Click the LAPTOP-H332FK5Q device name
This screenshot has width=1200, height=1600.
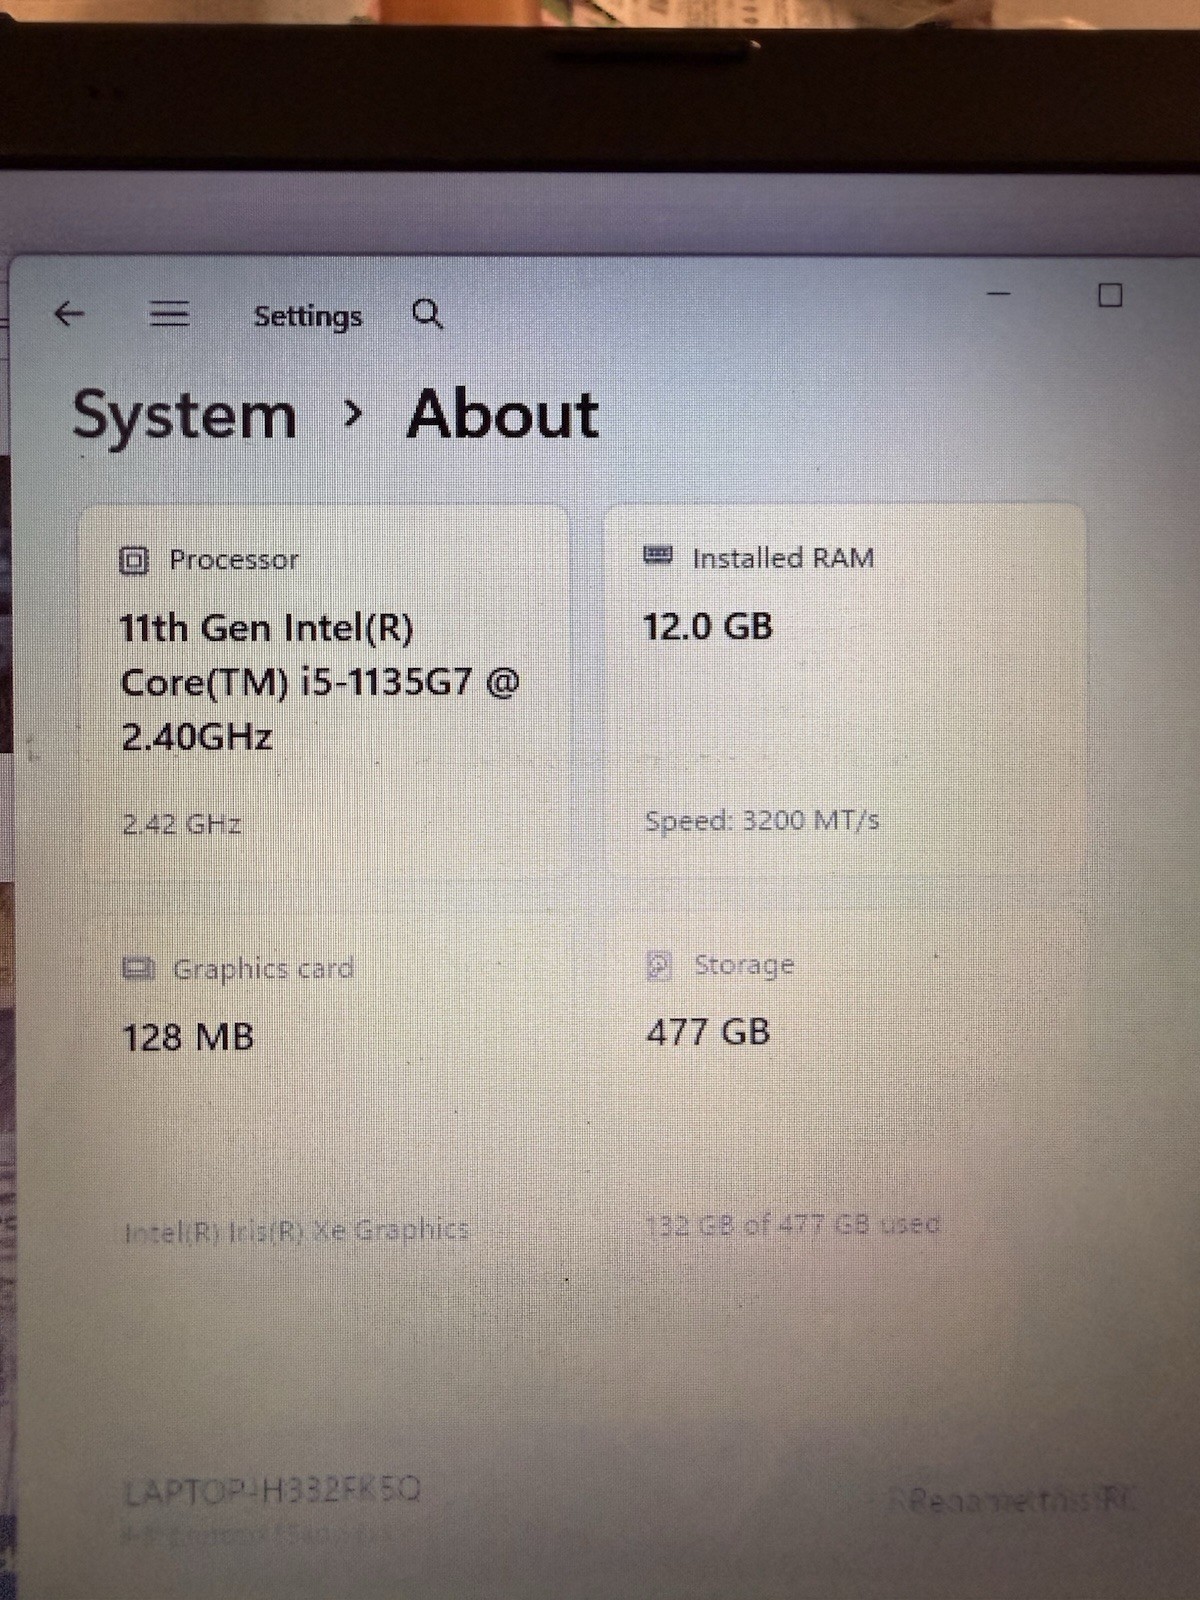[x=272, y=1491]
